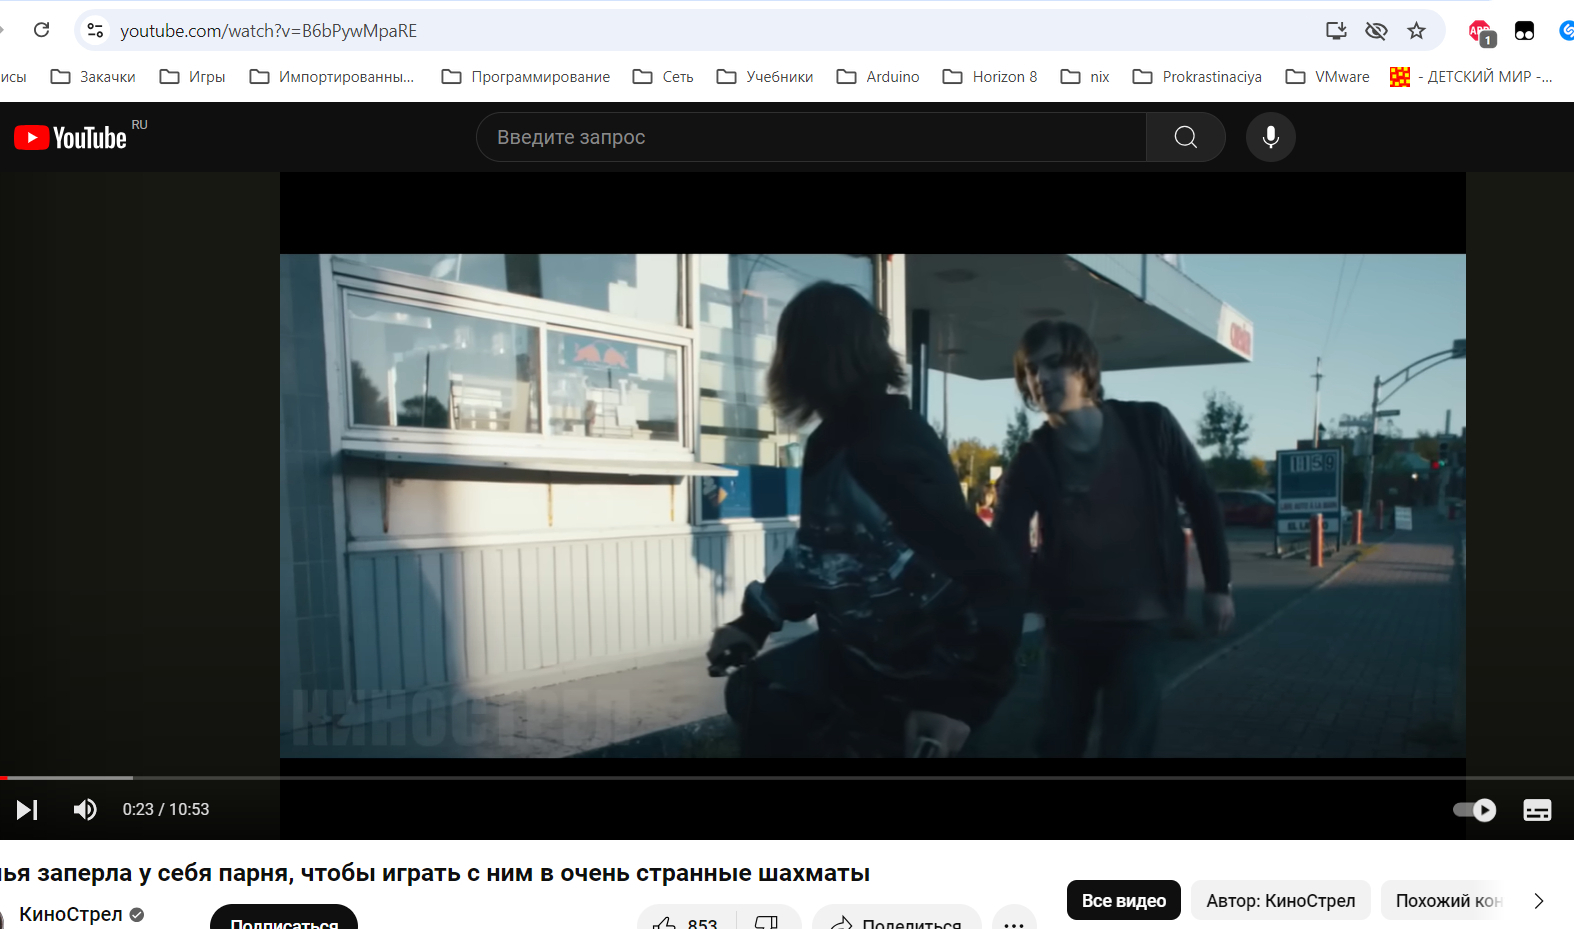
Task: Skip to the next video
Action: tap(27, 809)
